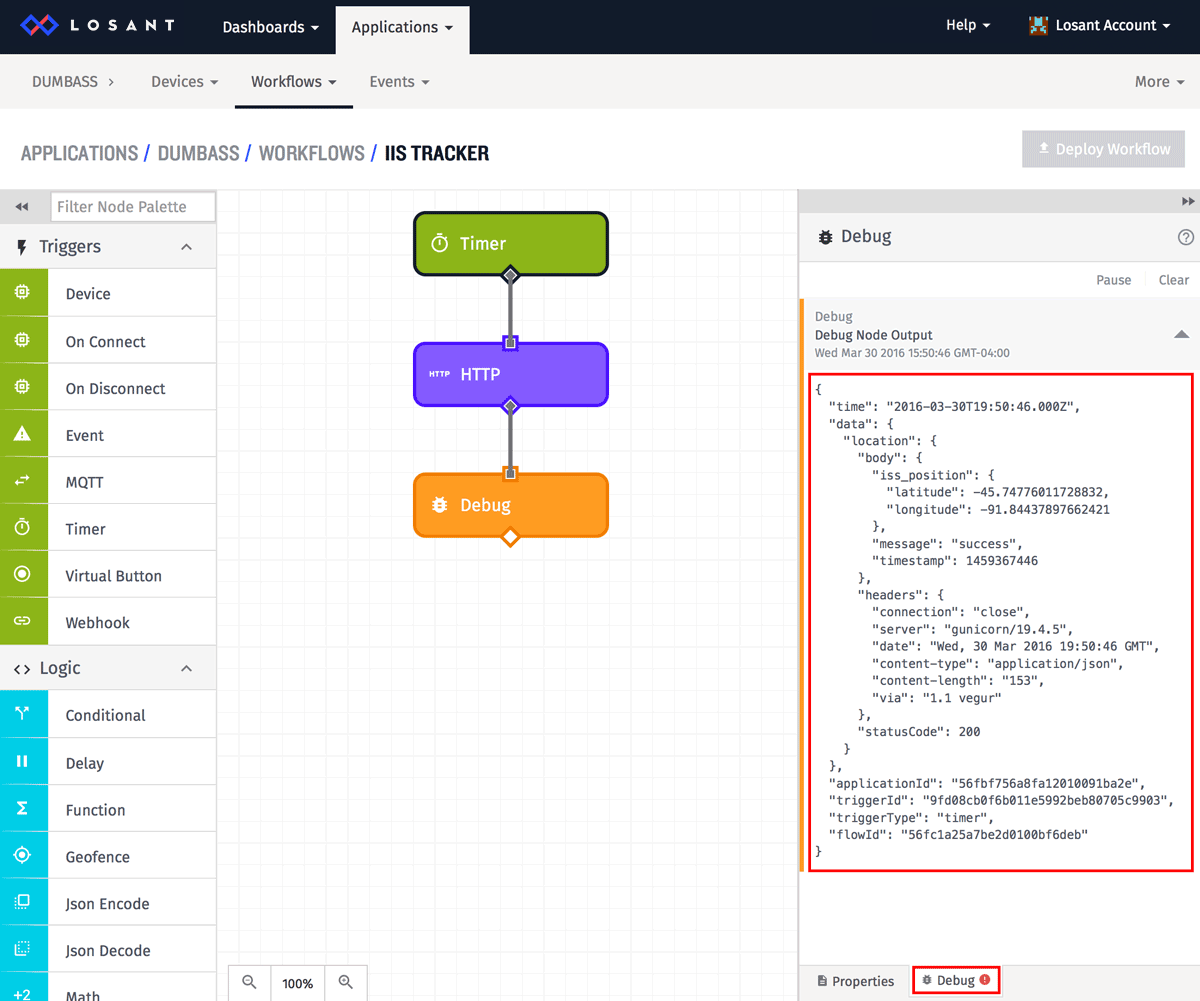Switch to the Properties tab
The image size is (1200, 1001).
point(856,981)
